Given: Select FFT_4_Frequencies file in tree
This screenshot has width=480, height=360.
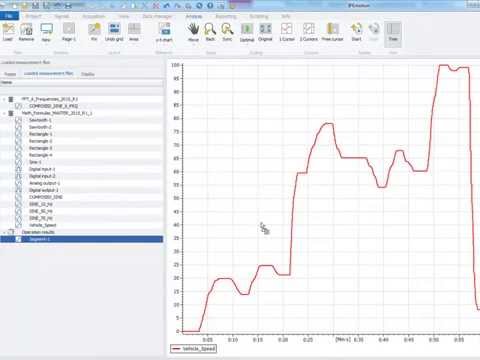Looking at the screenshot, I should 50,99.
